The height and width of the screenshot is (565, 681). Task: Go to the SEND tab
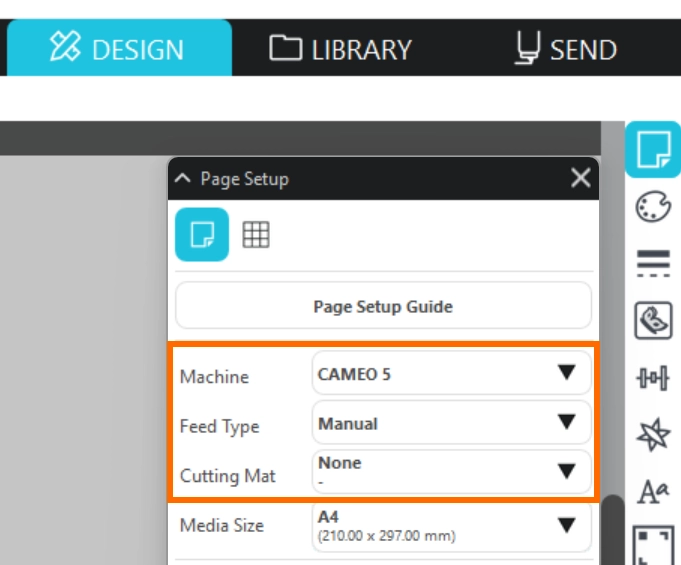(565, 49)
